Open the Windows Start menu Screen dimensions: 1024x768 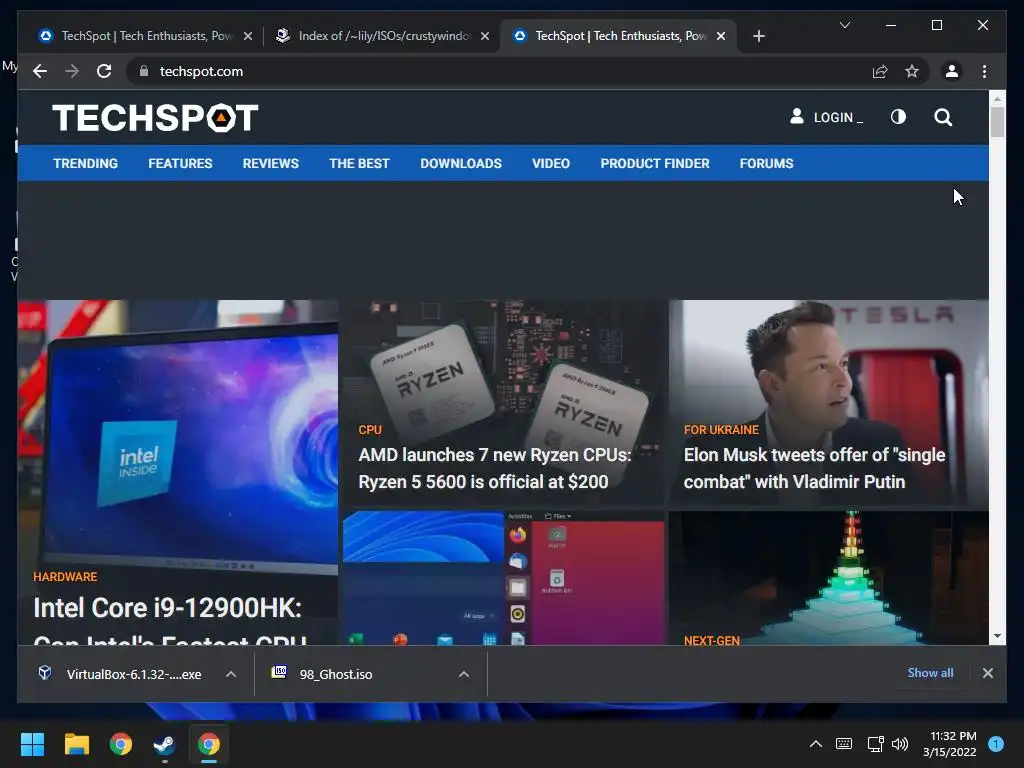32,744
